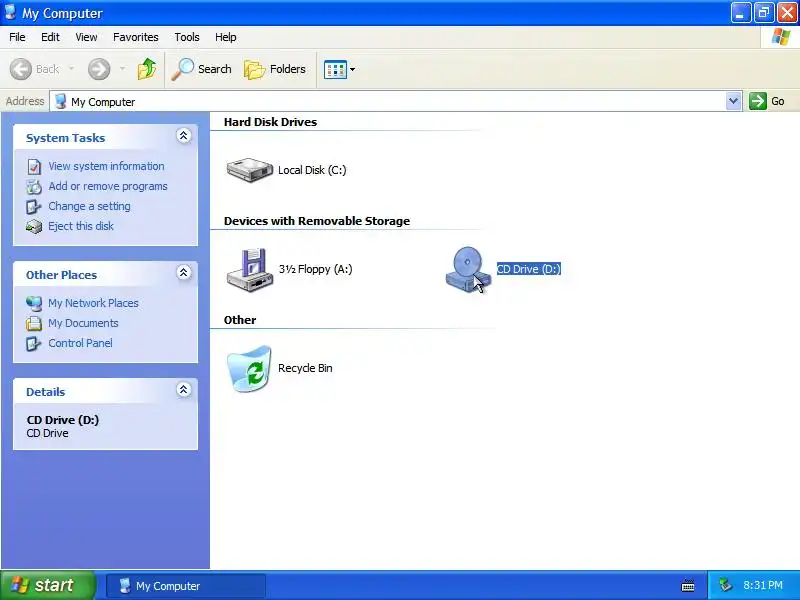Collapse the Other Places panel
Image resolution: width=800 pixels, height=600 pixels.
(184, 272)
